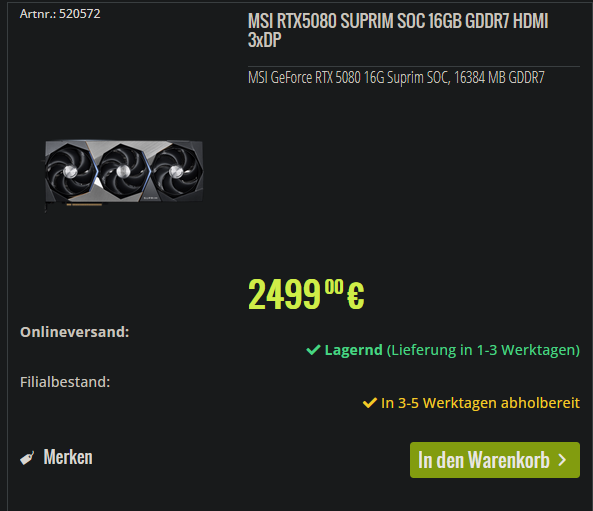The height and width of the screenshot is (511, 593).
Task: Save the product with the Merken label
Action: coord(68,457)
